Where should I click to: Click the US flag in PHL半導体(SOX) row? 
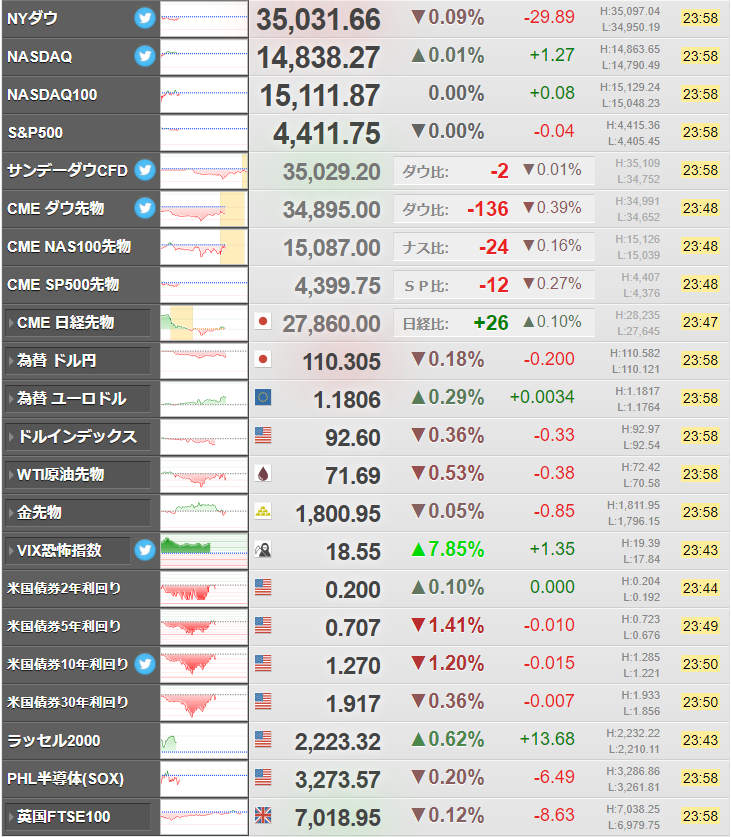point(263,777)
